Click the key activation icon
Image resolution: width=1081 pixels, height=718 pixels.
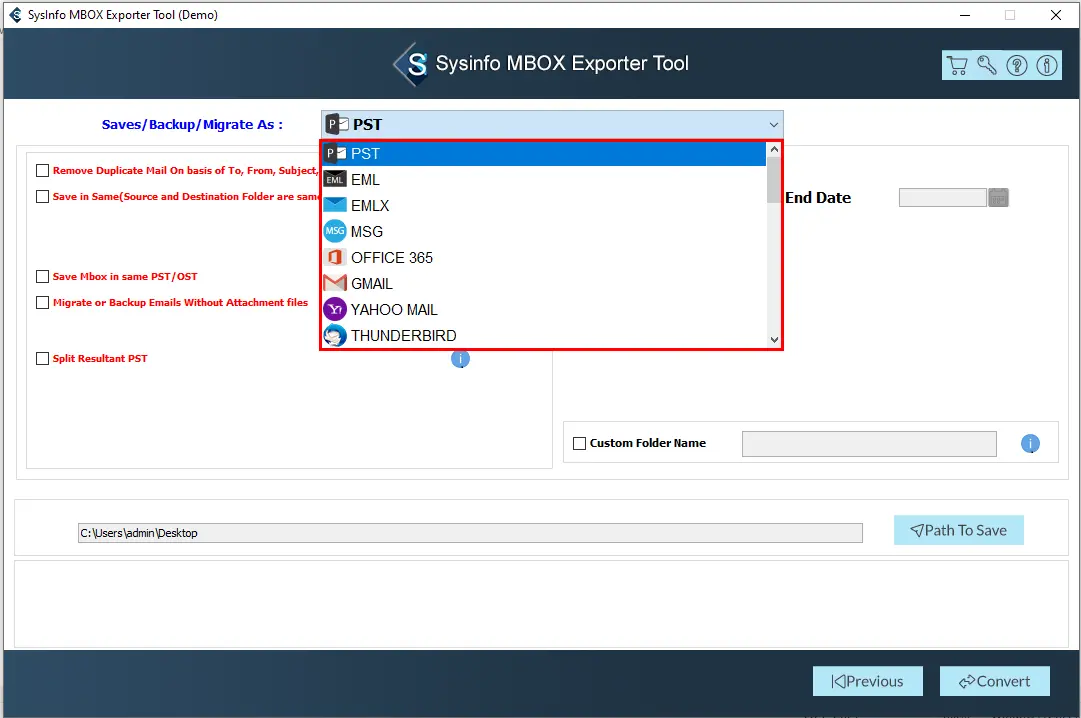tap(987, 66)
